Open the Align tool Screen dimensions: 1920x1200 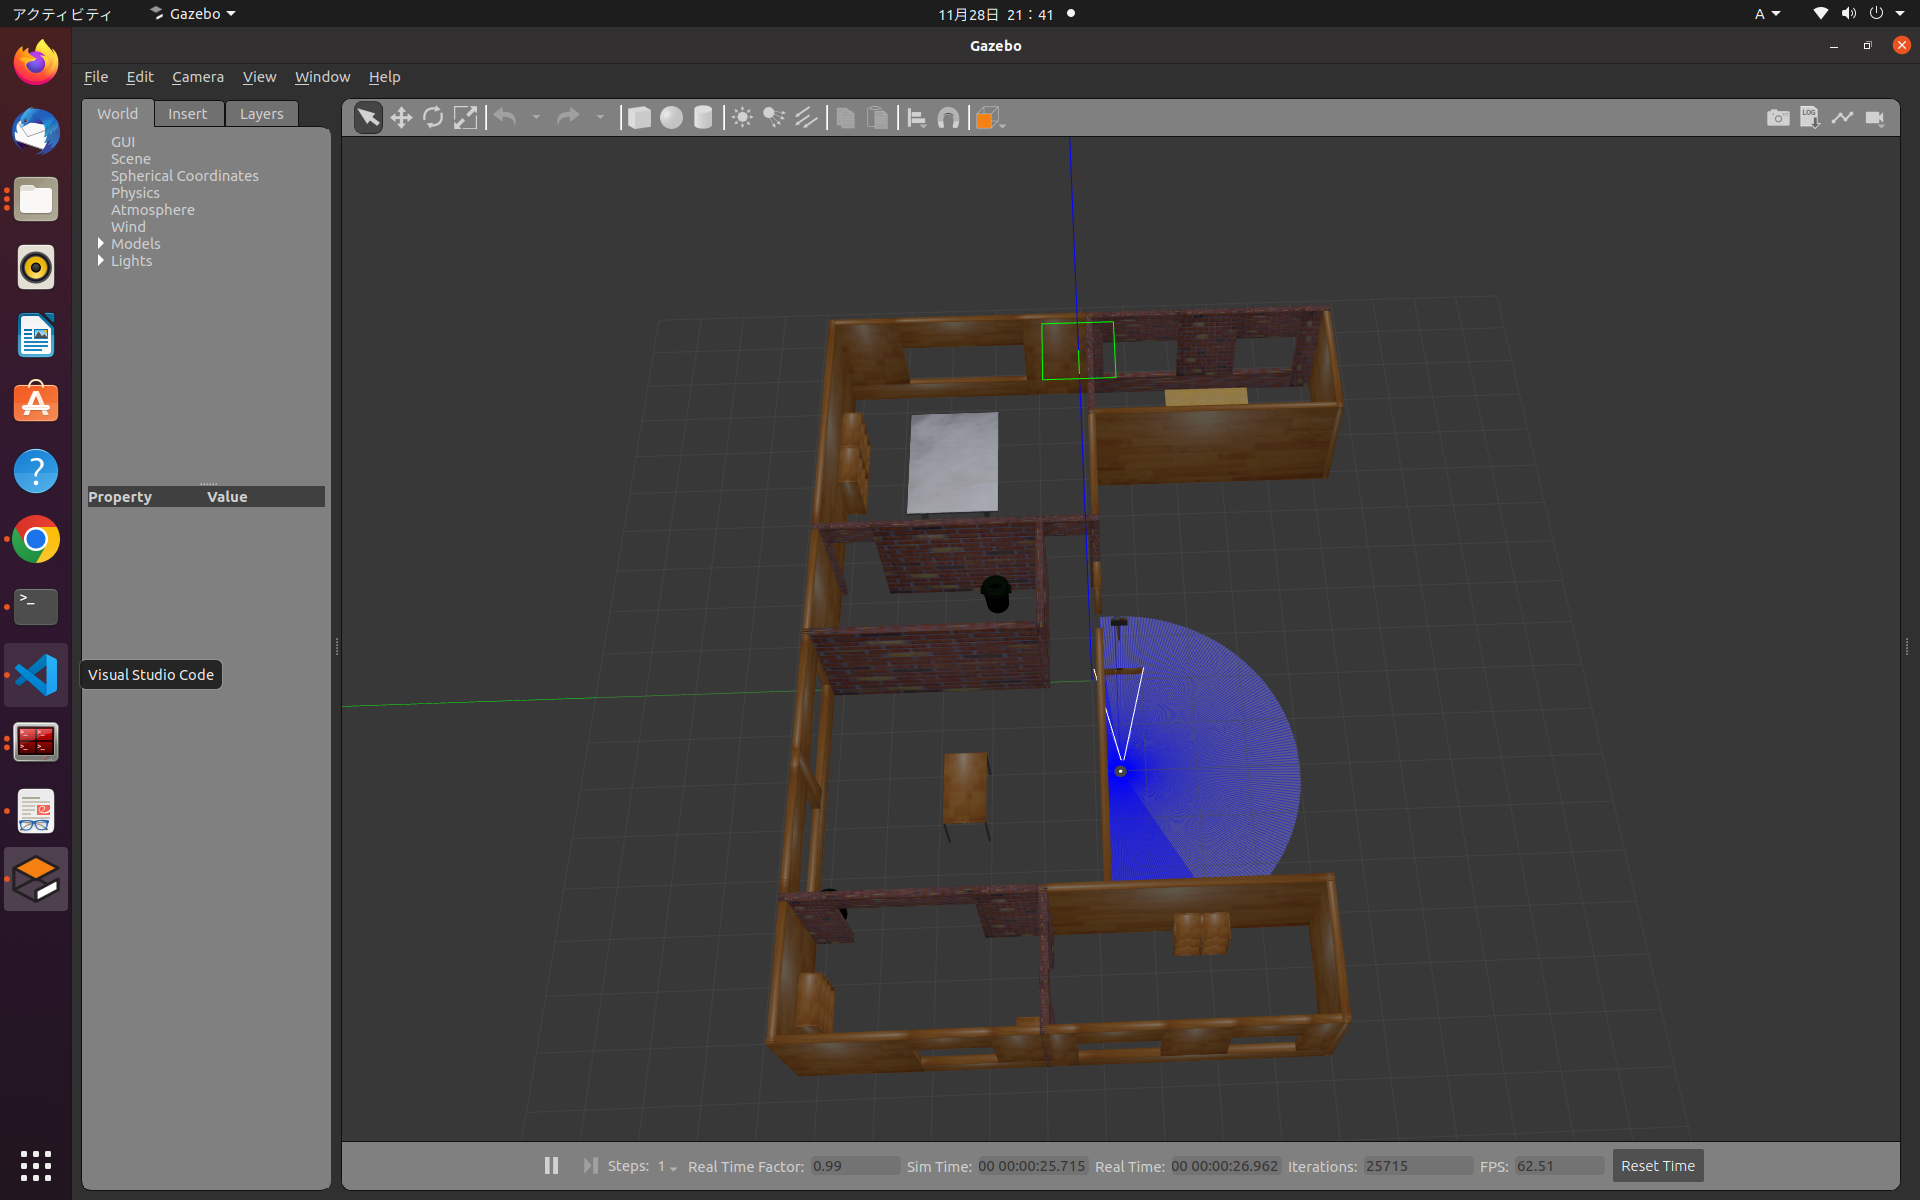coord(916,118)
